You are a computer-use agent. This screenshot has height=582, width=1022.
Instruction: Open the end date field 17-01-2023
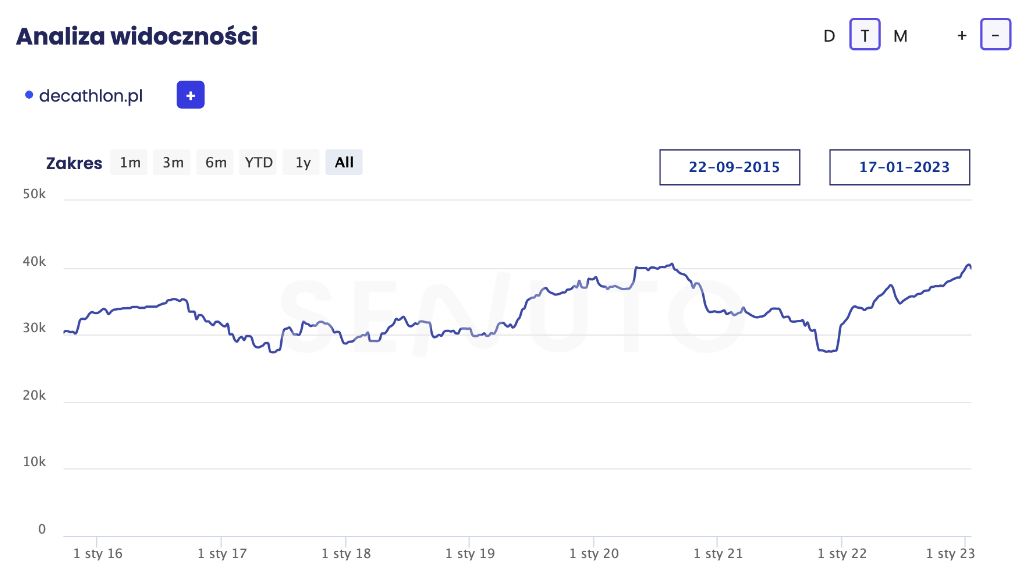click(899, 167)
